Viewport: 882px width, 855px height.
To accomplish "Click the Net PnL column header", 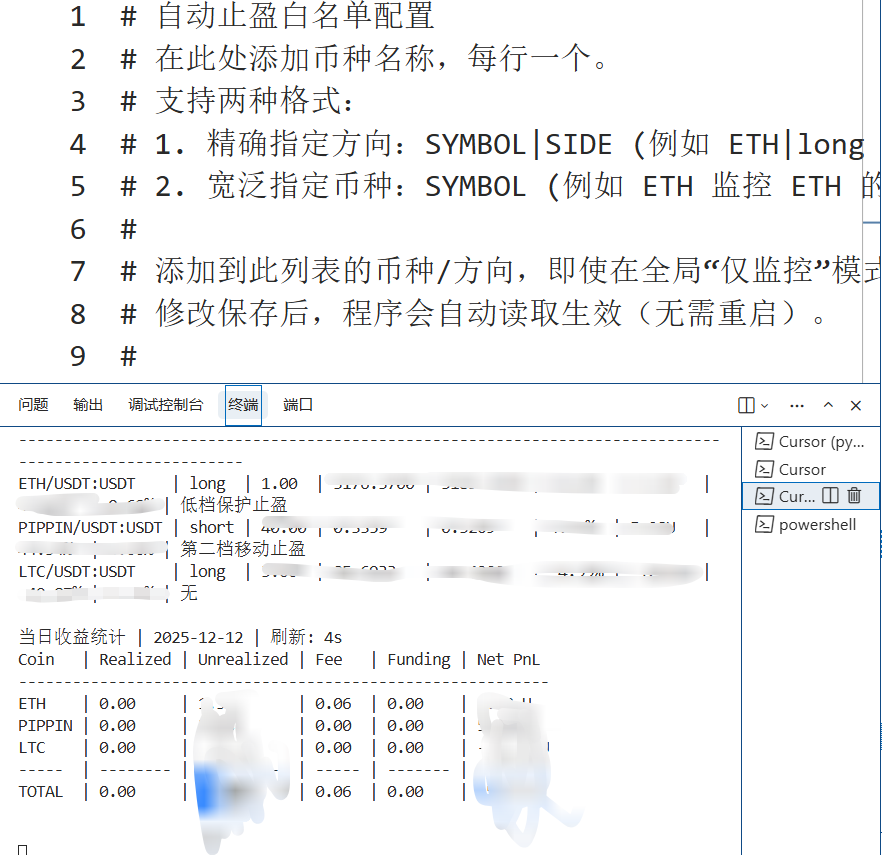I will tap(508, 659).
